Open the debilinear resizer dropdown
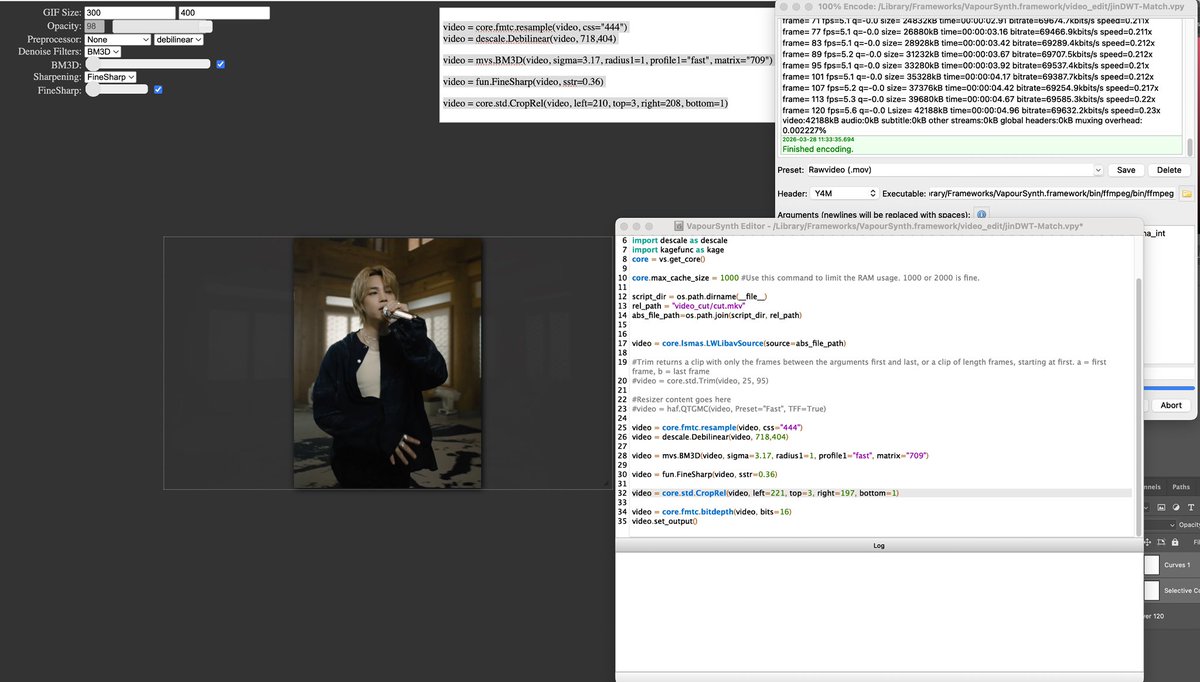 coord(179,39)
